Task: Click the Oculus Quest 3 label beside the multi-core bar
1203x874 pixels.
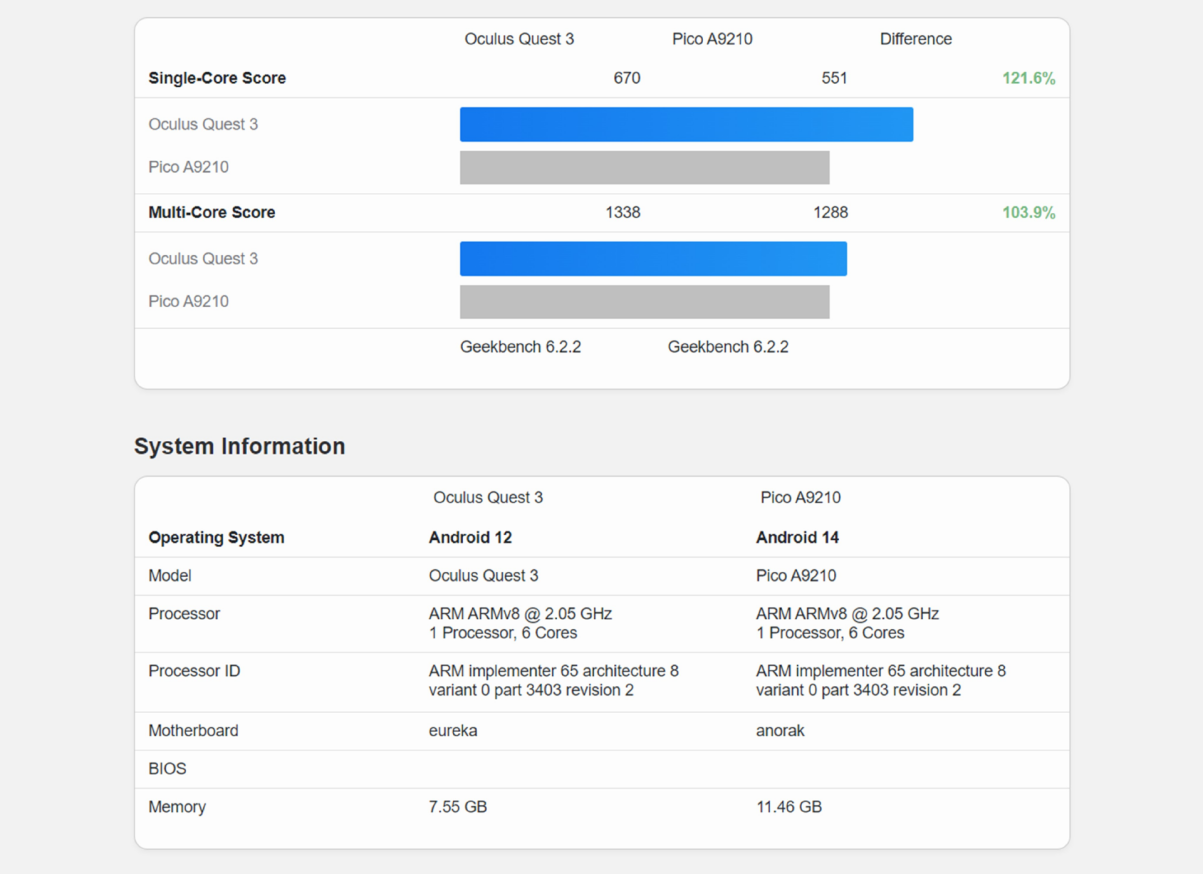Action: 203,258
